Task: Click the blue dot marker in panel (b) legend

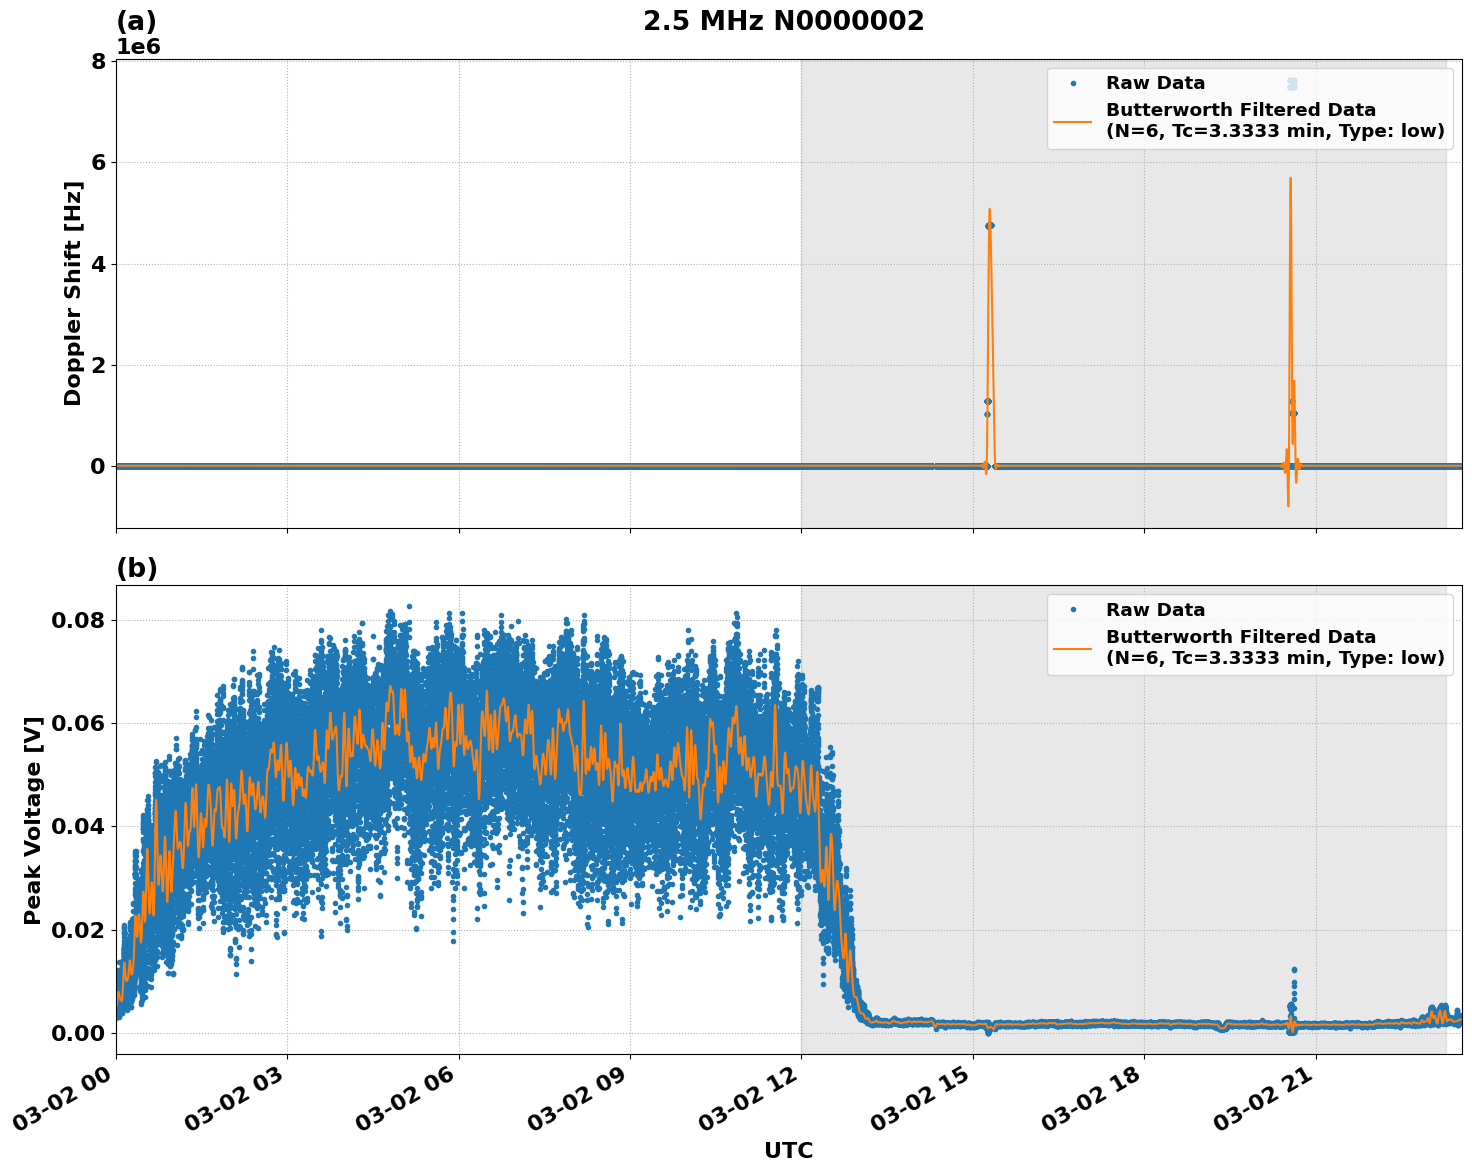Action: pos(1073,610)
